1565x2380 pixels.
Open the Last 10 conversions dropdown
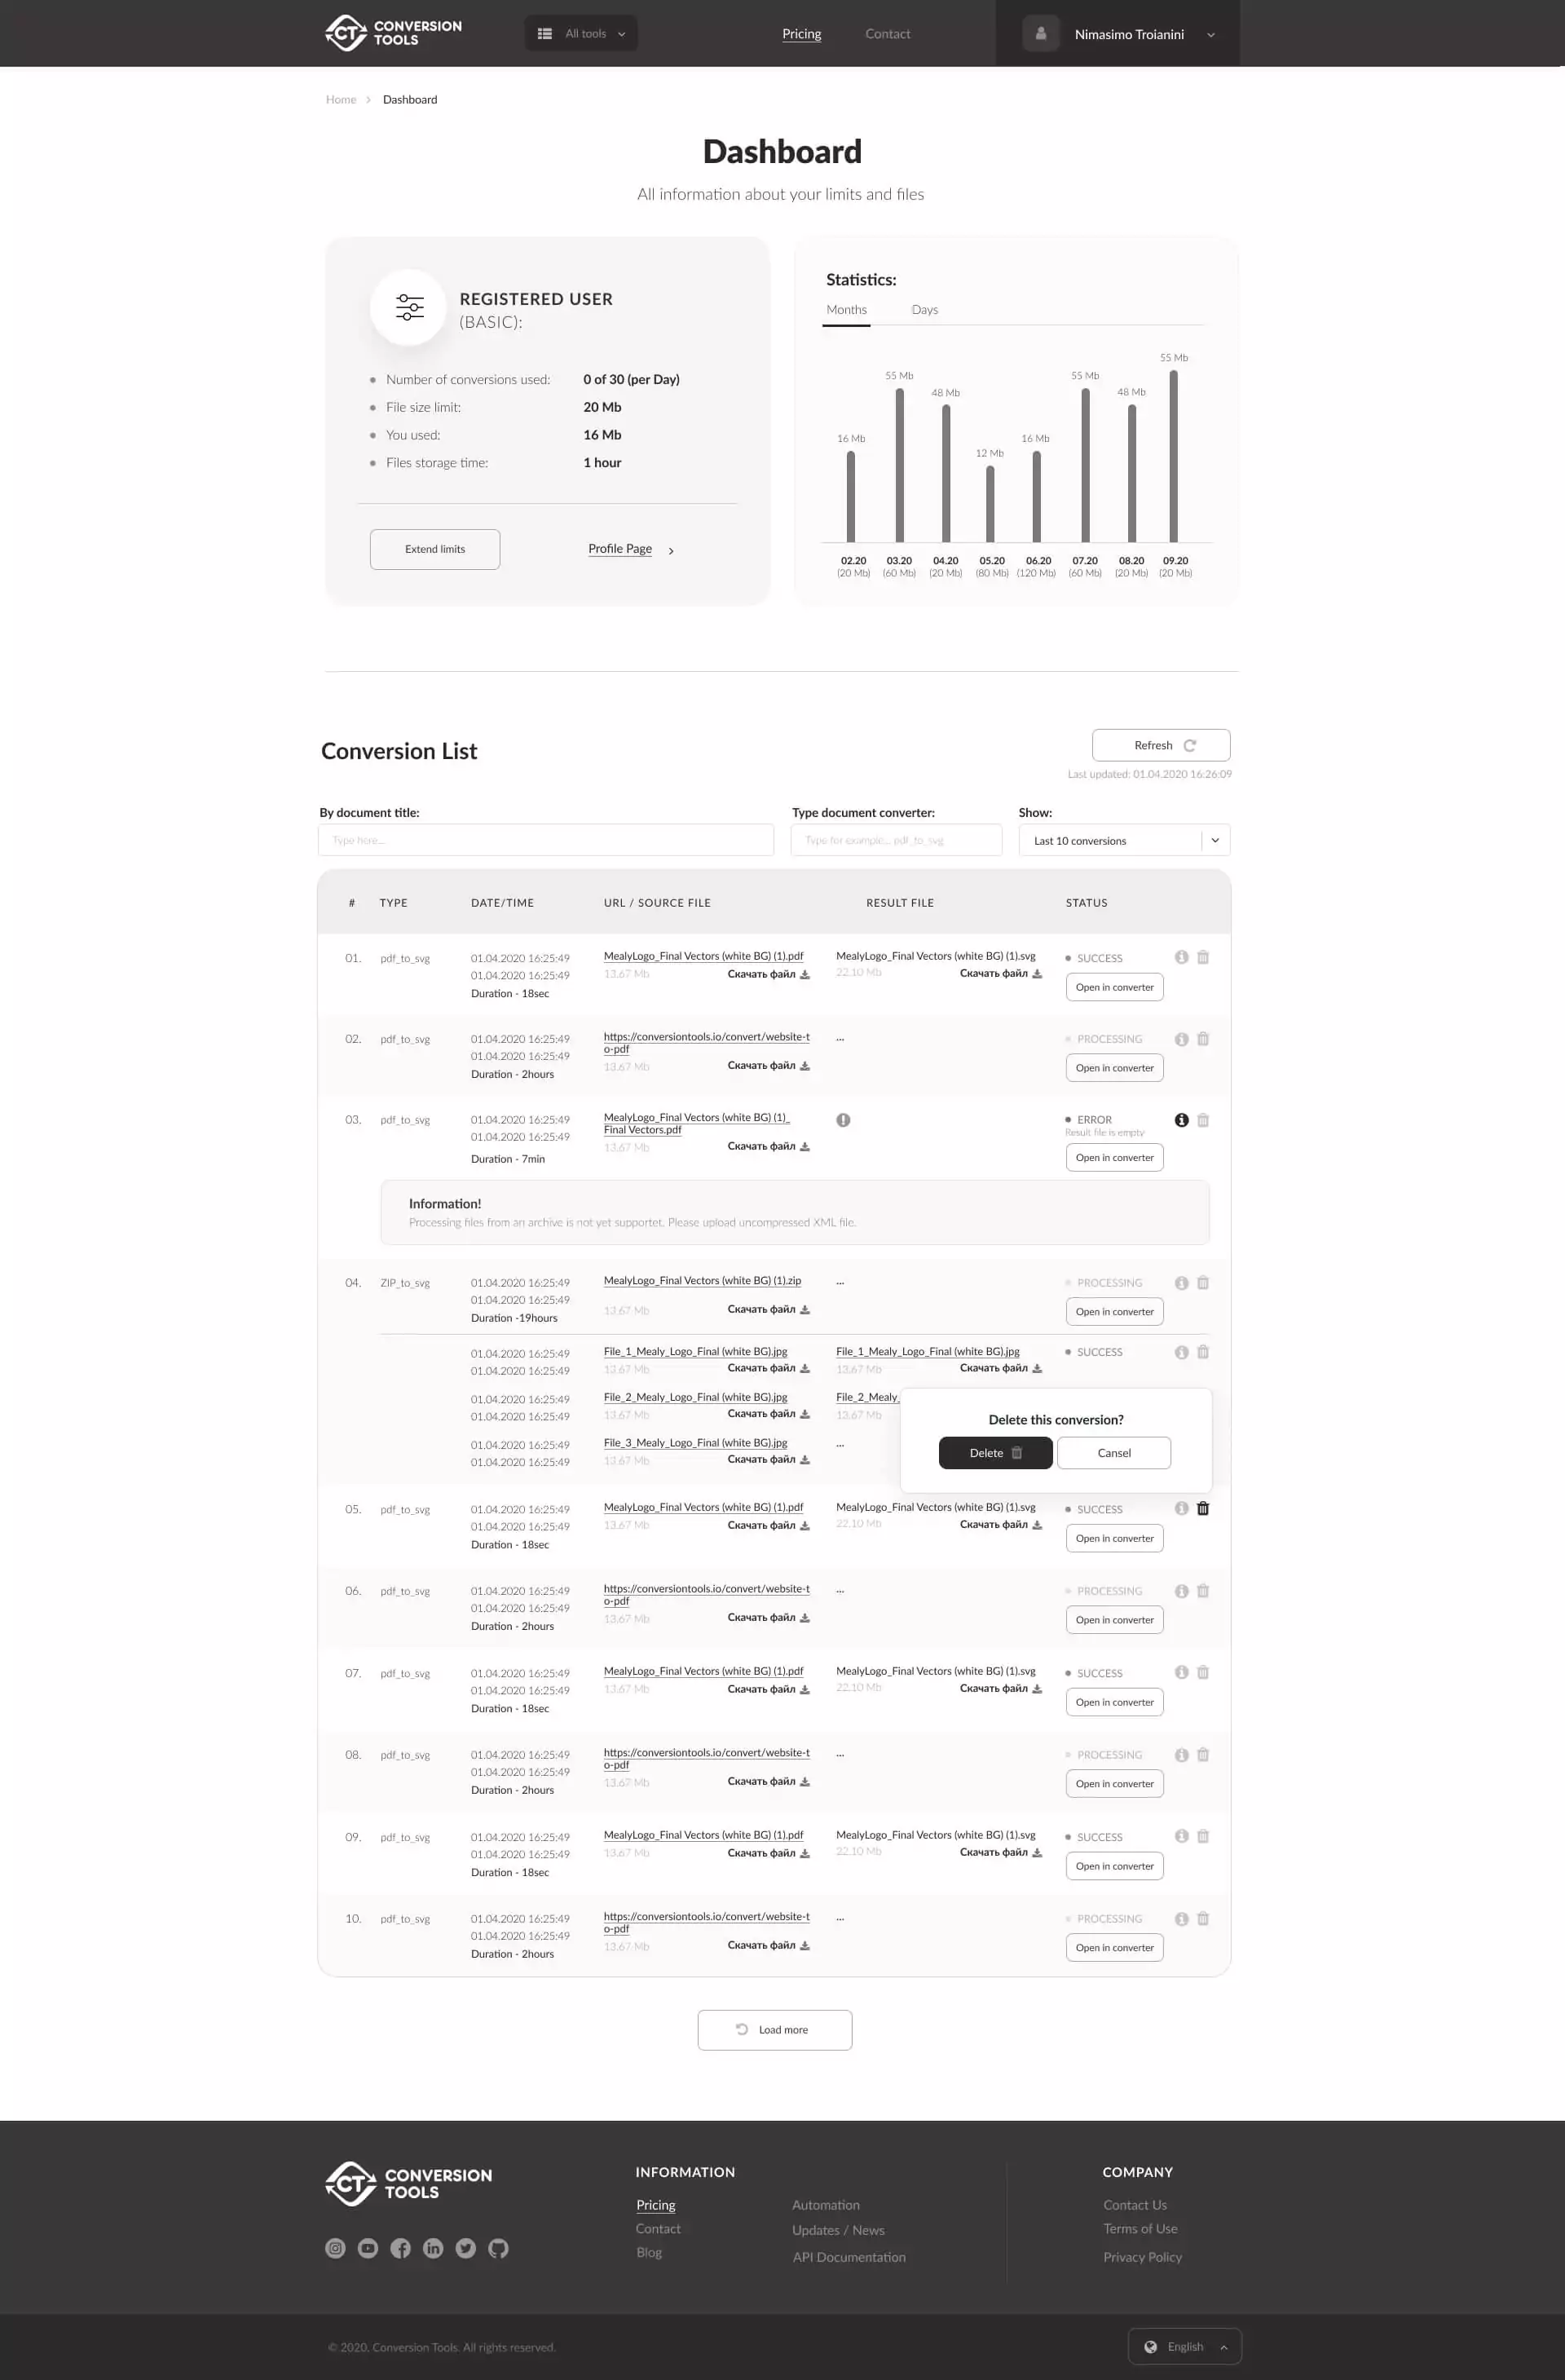click(x=1124, y=840)
